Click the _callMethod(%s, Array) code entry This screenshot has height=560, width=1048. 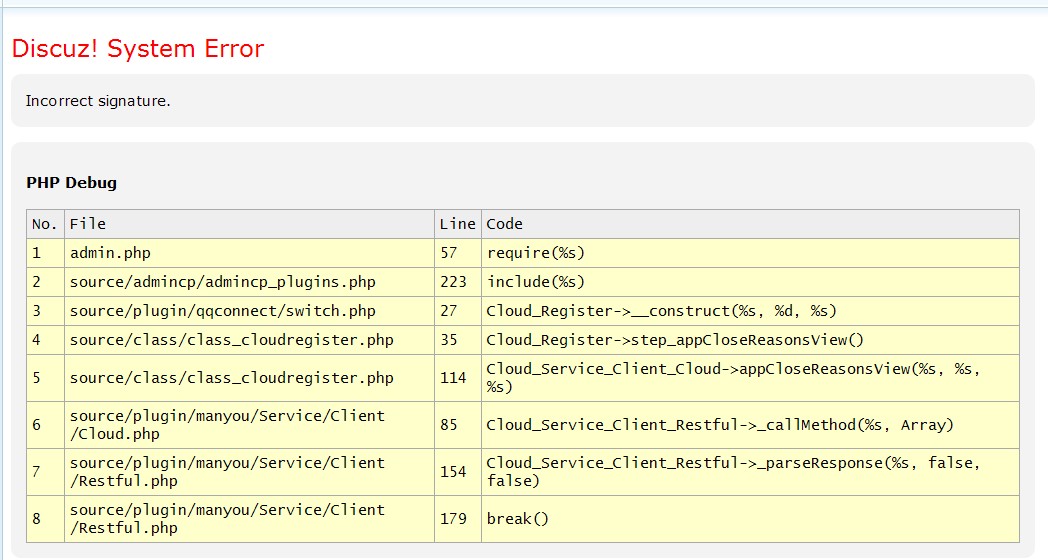(x=720, y=425)
